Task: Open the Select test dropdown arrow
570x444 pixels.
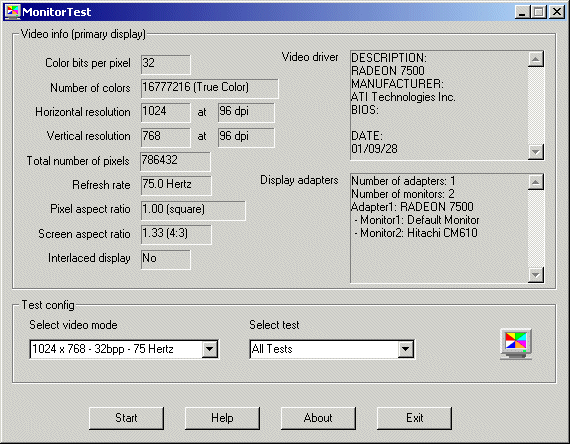Action: point(405,349)
